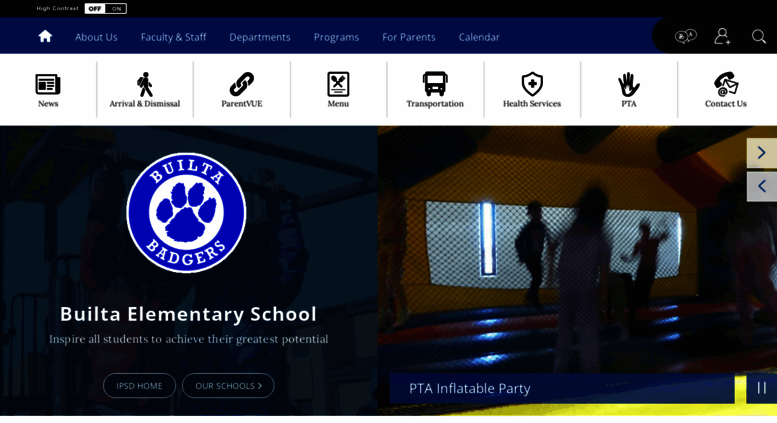Open Health Services shield icon

pos(532,84)
